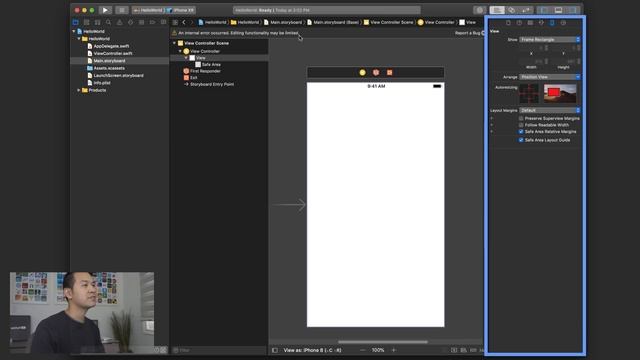Enable Follow Readable Width
640x360 pixels.
pos(521,125)
